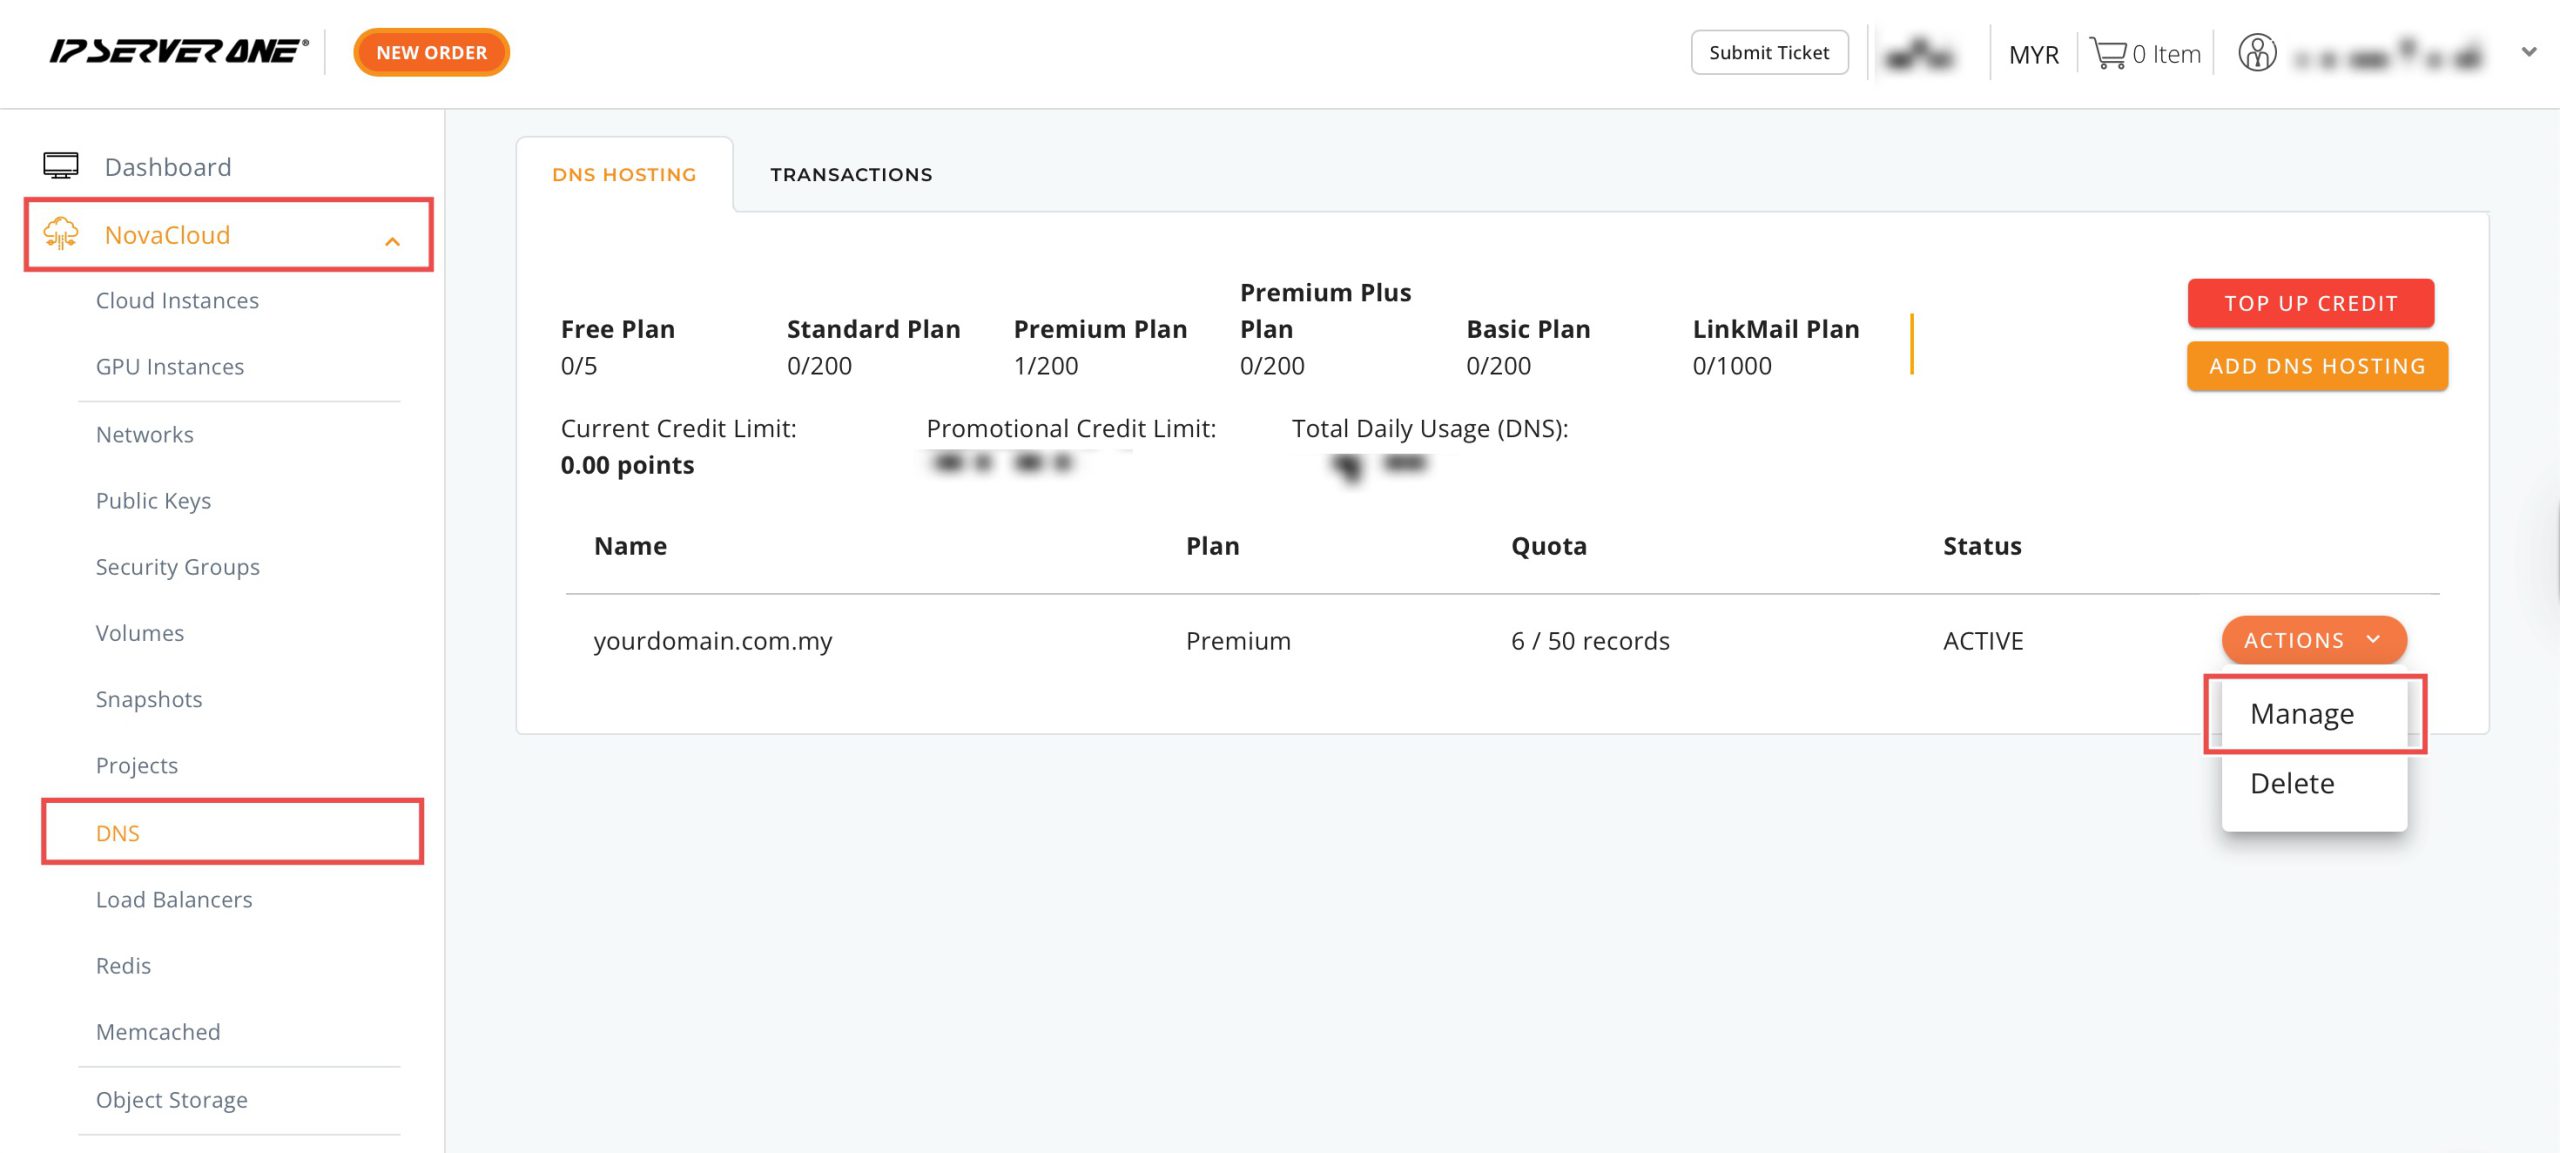Expand the account dropdown arrow

point(2529,52)
